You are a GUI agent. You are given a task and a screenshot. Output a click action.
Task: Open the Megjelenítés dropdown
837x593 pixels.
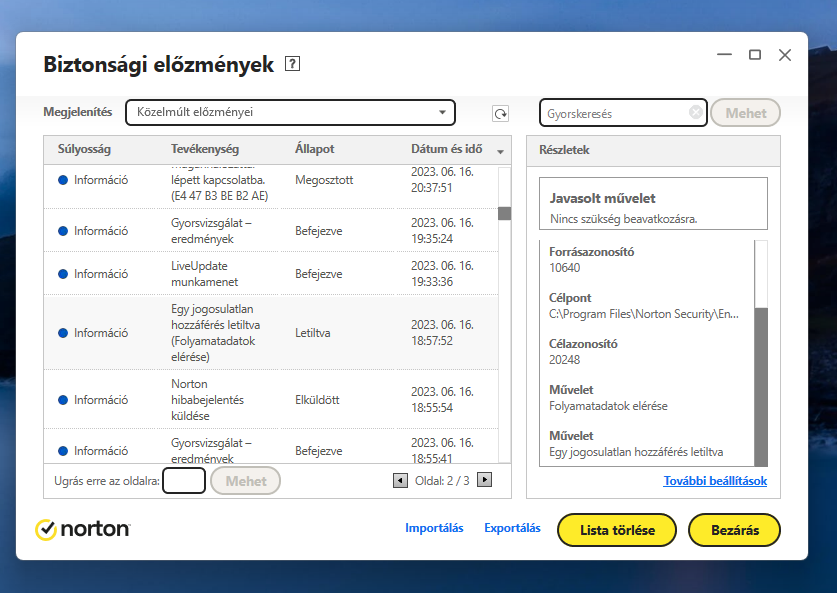click(290, 112)
